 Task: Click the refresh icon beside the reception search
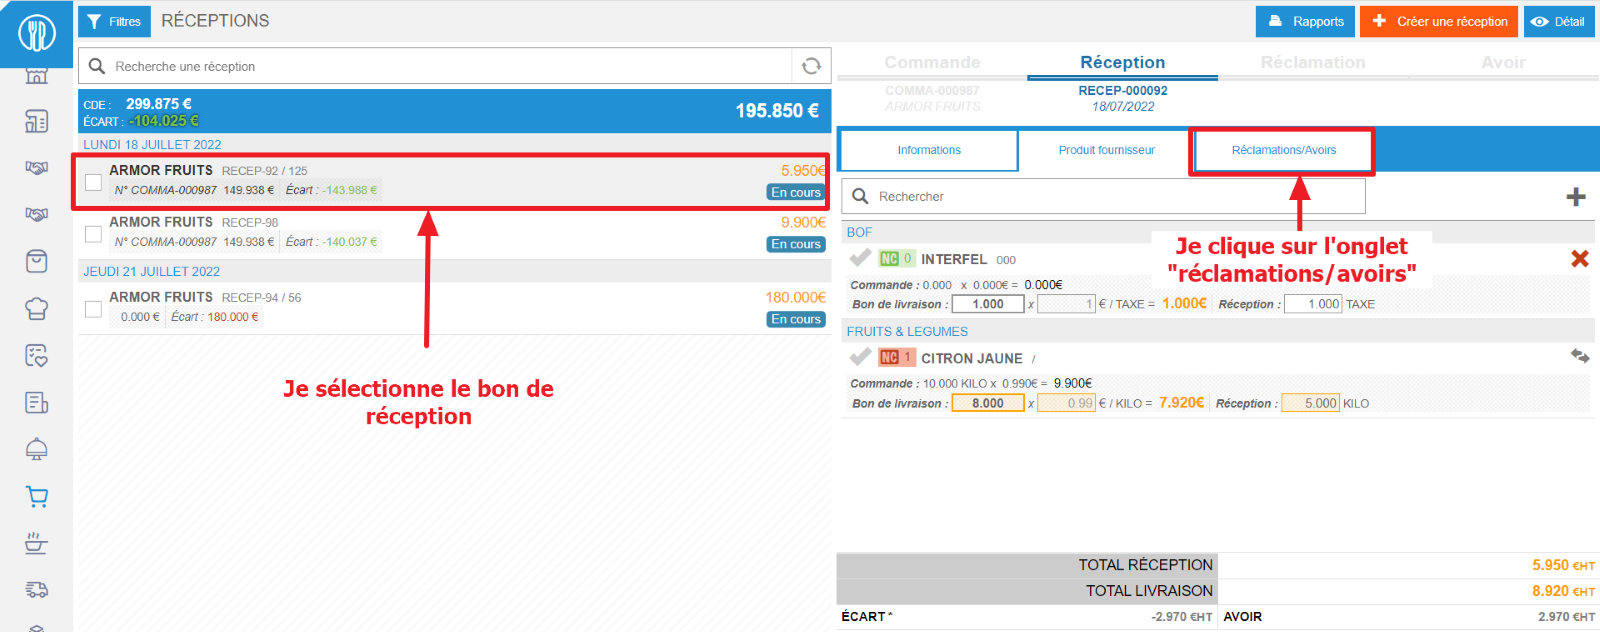point(811,66)
